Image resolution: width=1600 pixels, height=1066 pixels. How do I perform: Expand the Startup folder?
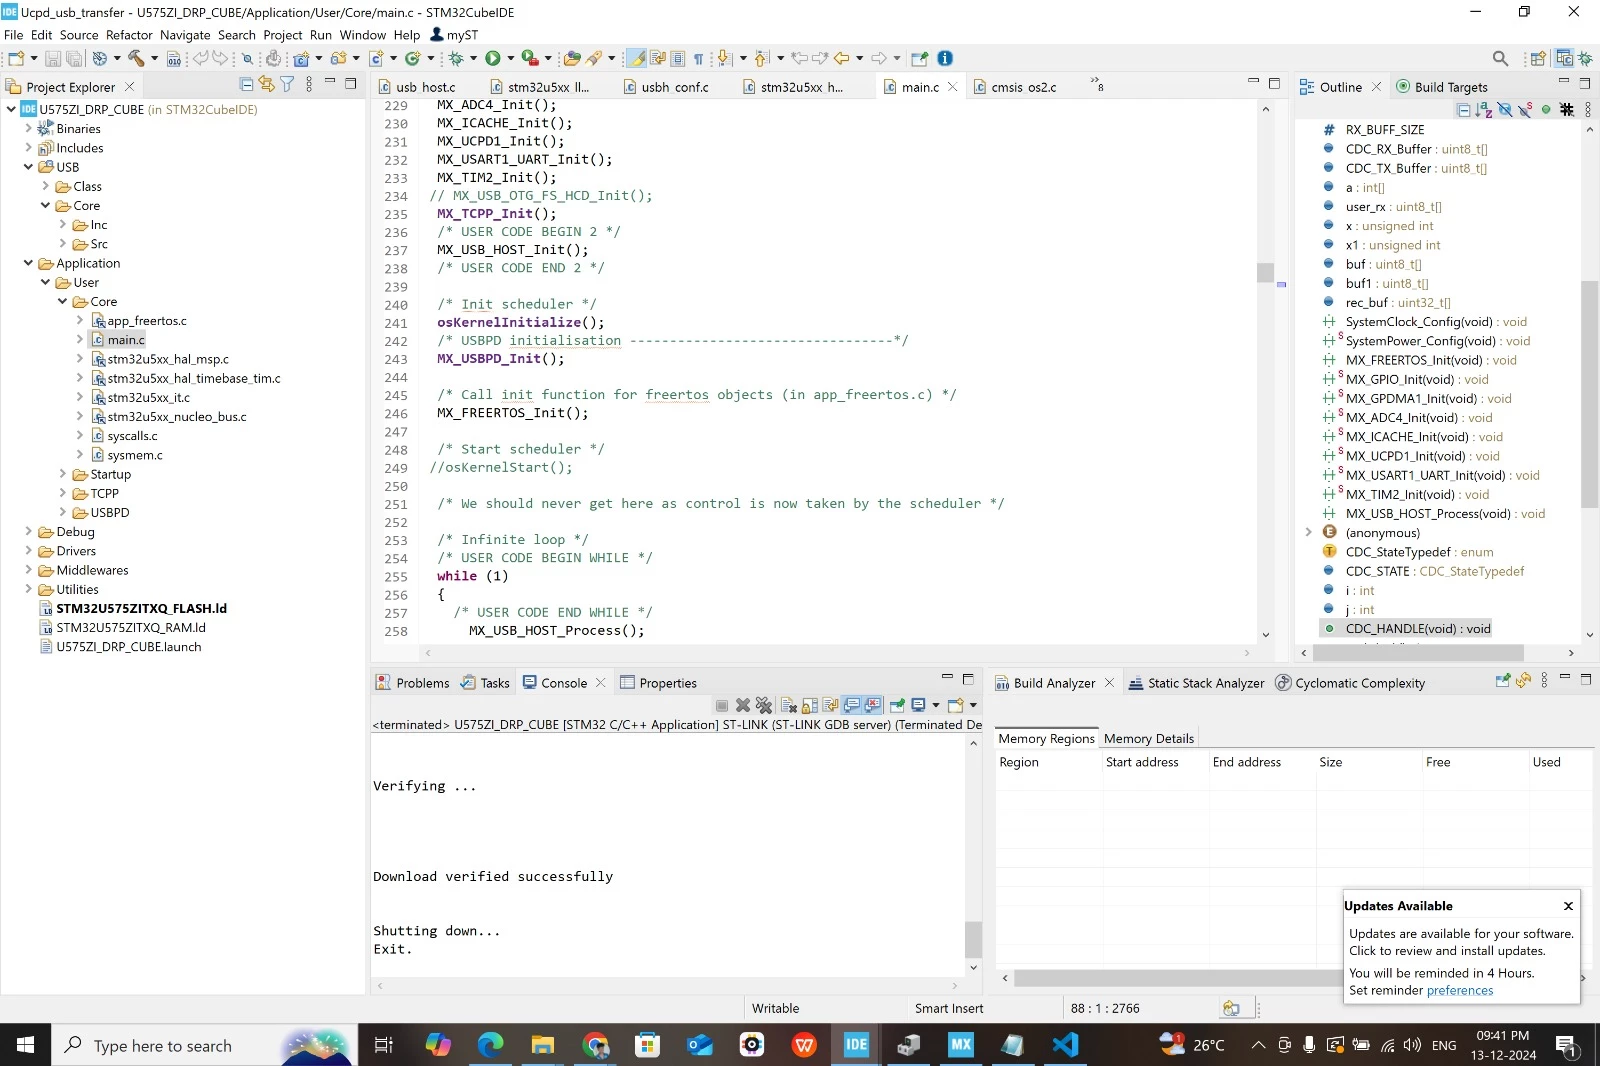point(63,474)
